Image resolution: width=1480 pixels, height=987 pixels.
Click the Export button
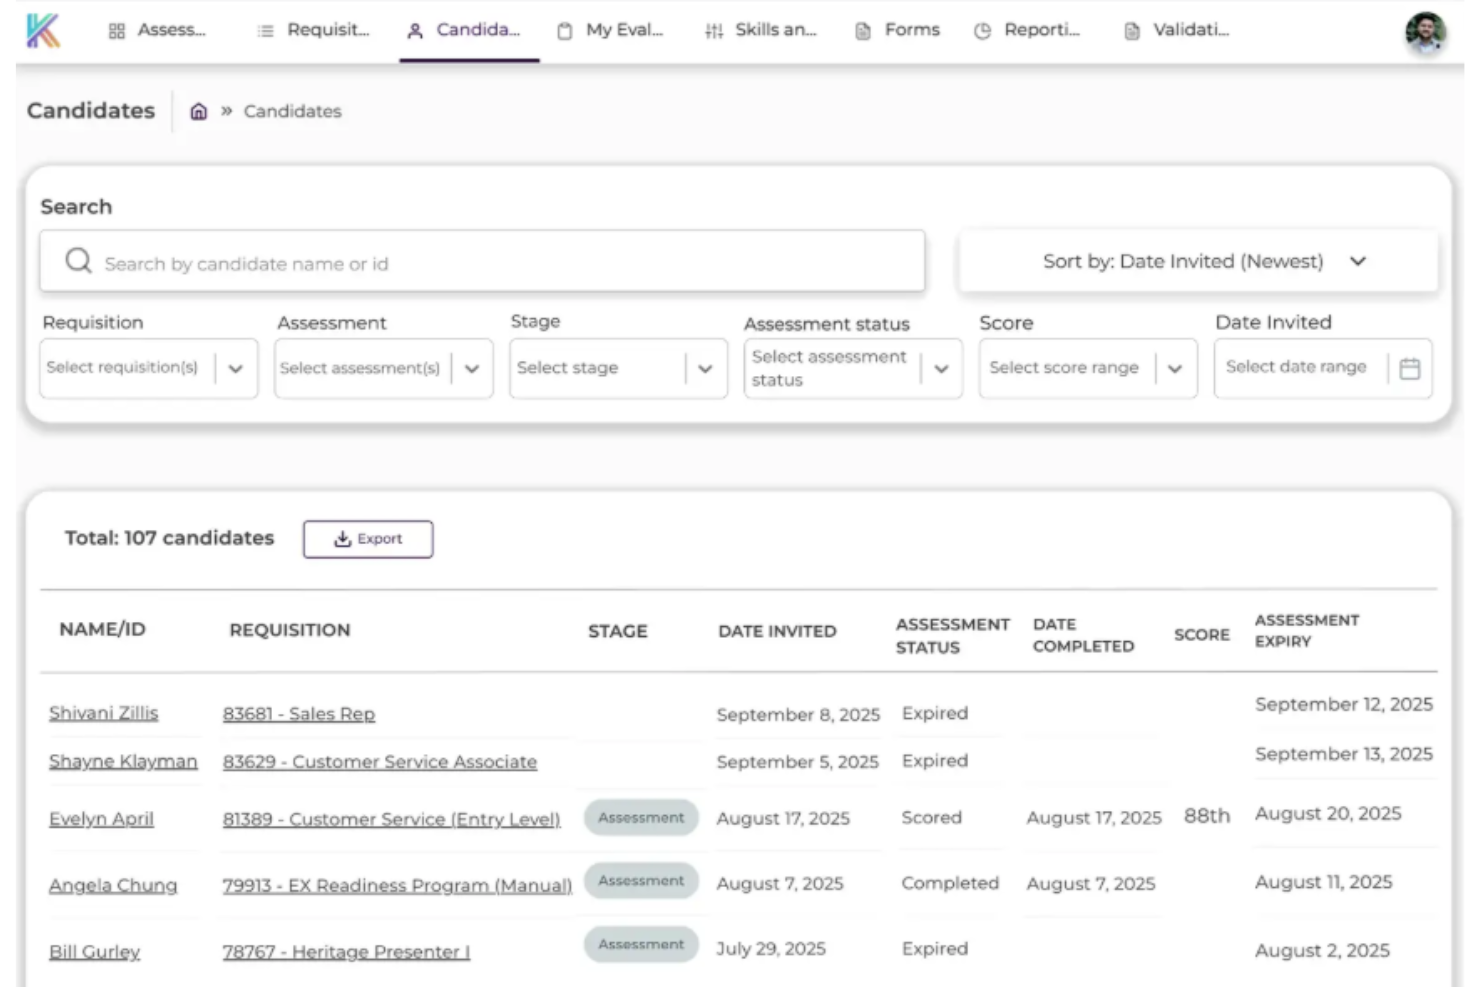[368, 538]
